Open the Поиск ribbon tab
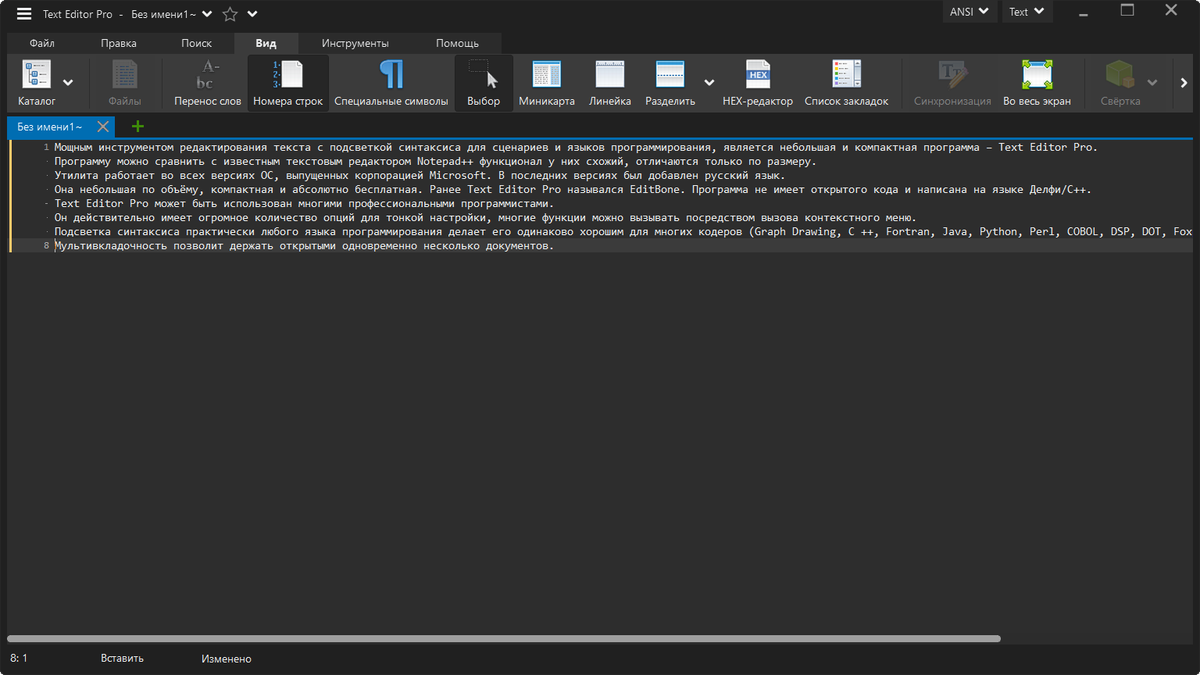 tap(197, 43)
